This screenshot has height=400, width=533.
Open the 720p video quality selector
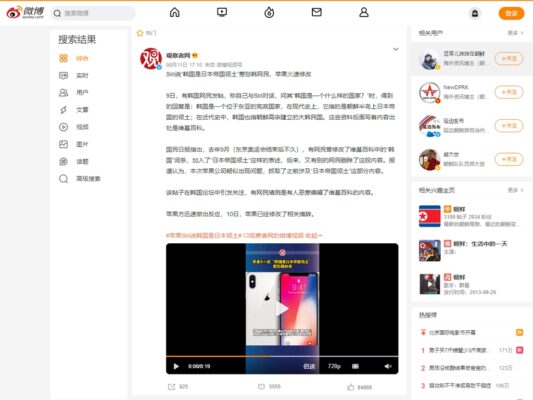(x=334, y=366)
